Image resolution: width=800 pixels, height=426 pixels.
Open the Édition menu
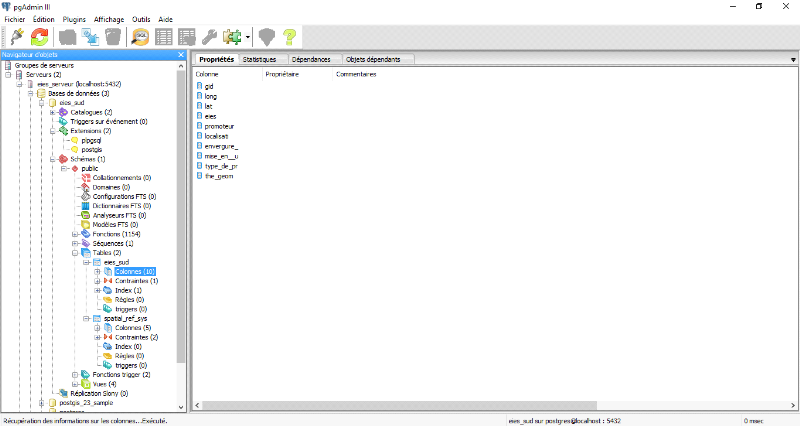click(x=44, y=19)
